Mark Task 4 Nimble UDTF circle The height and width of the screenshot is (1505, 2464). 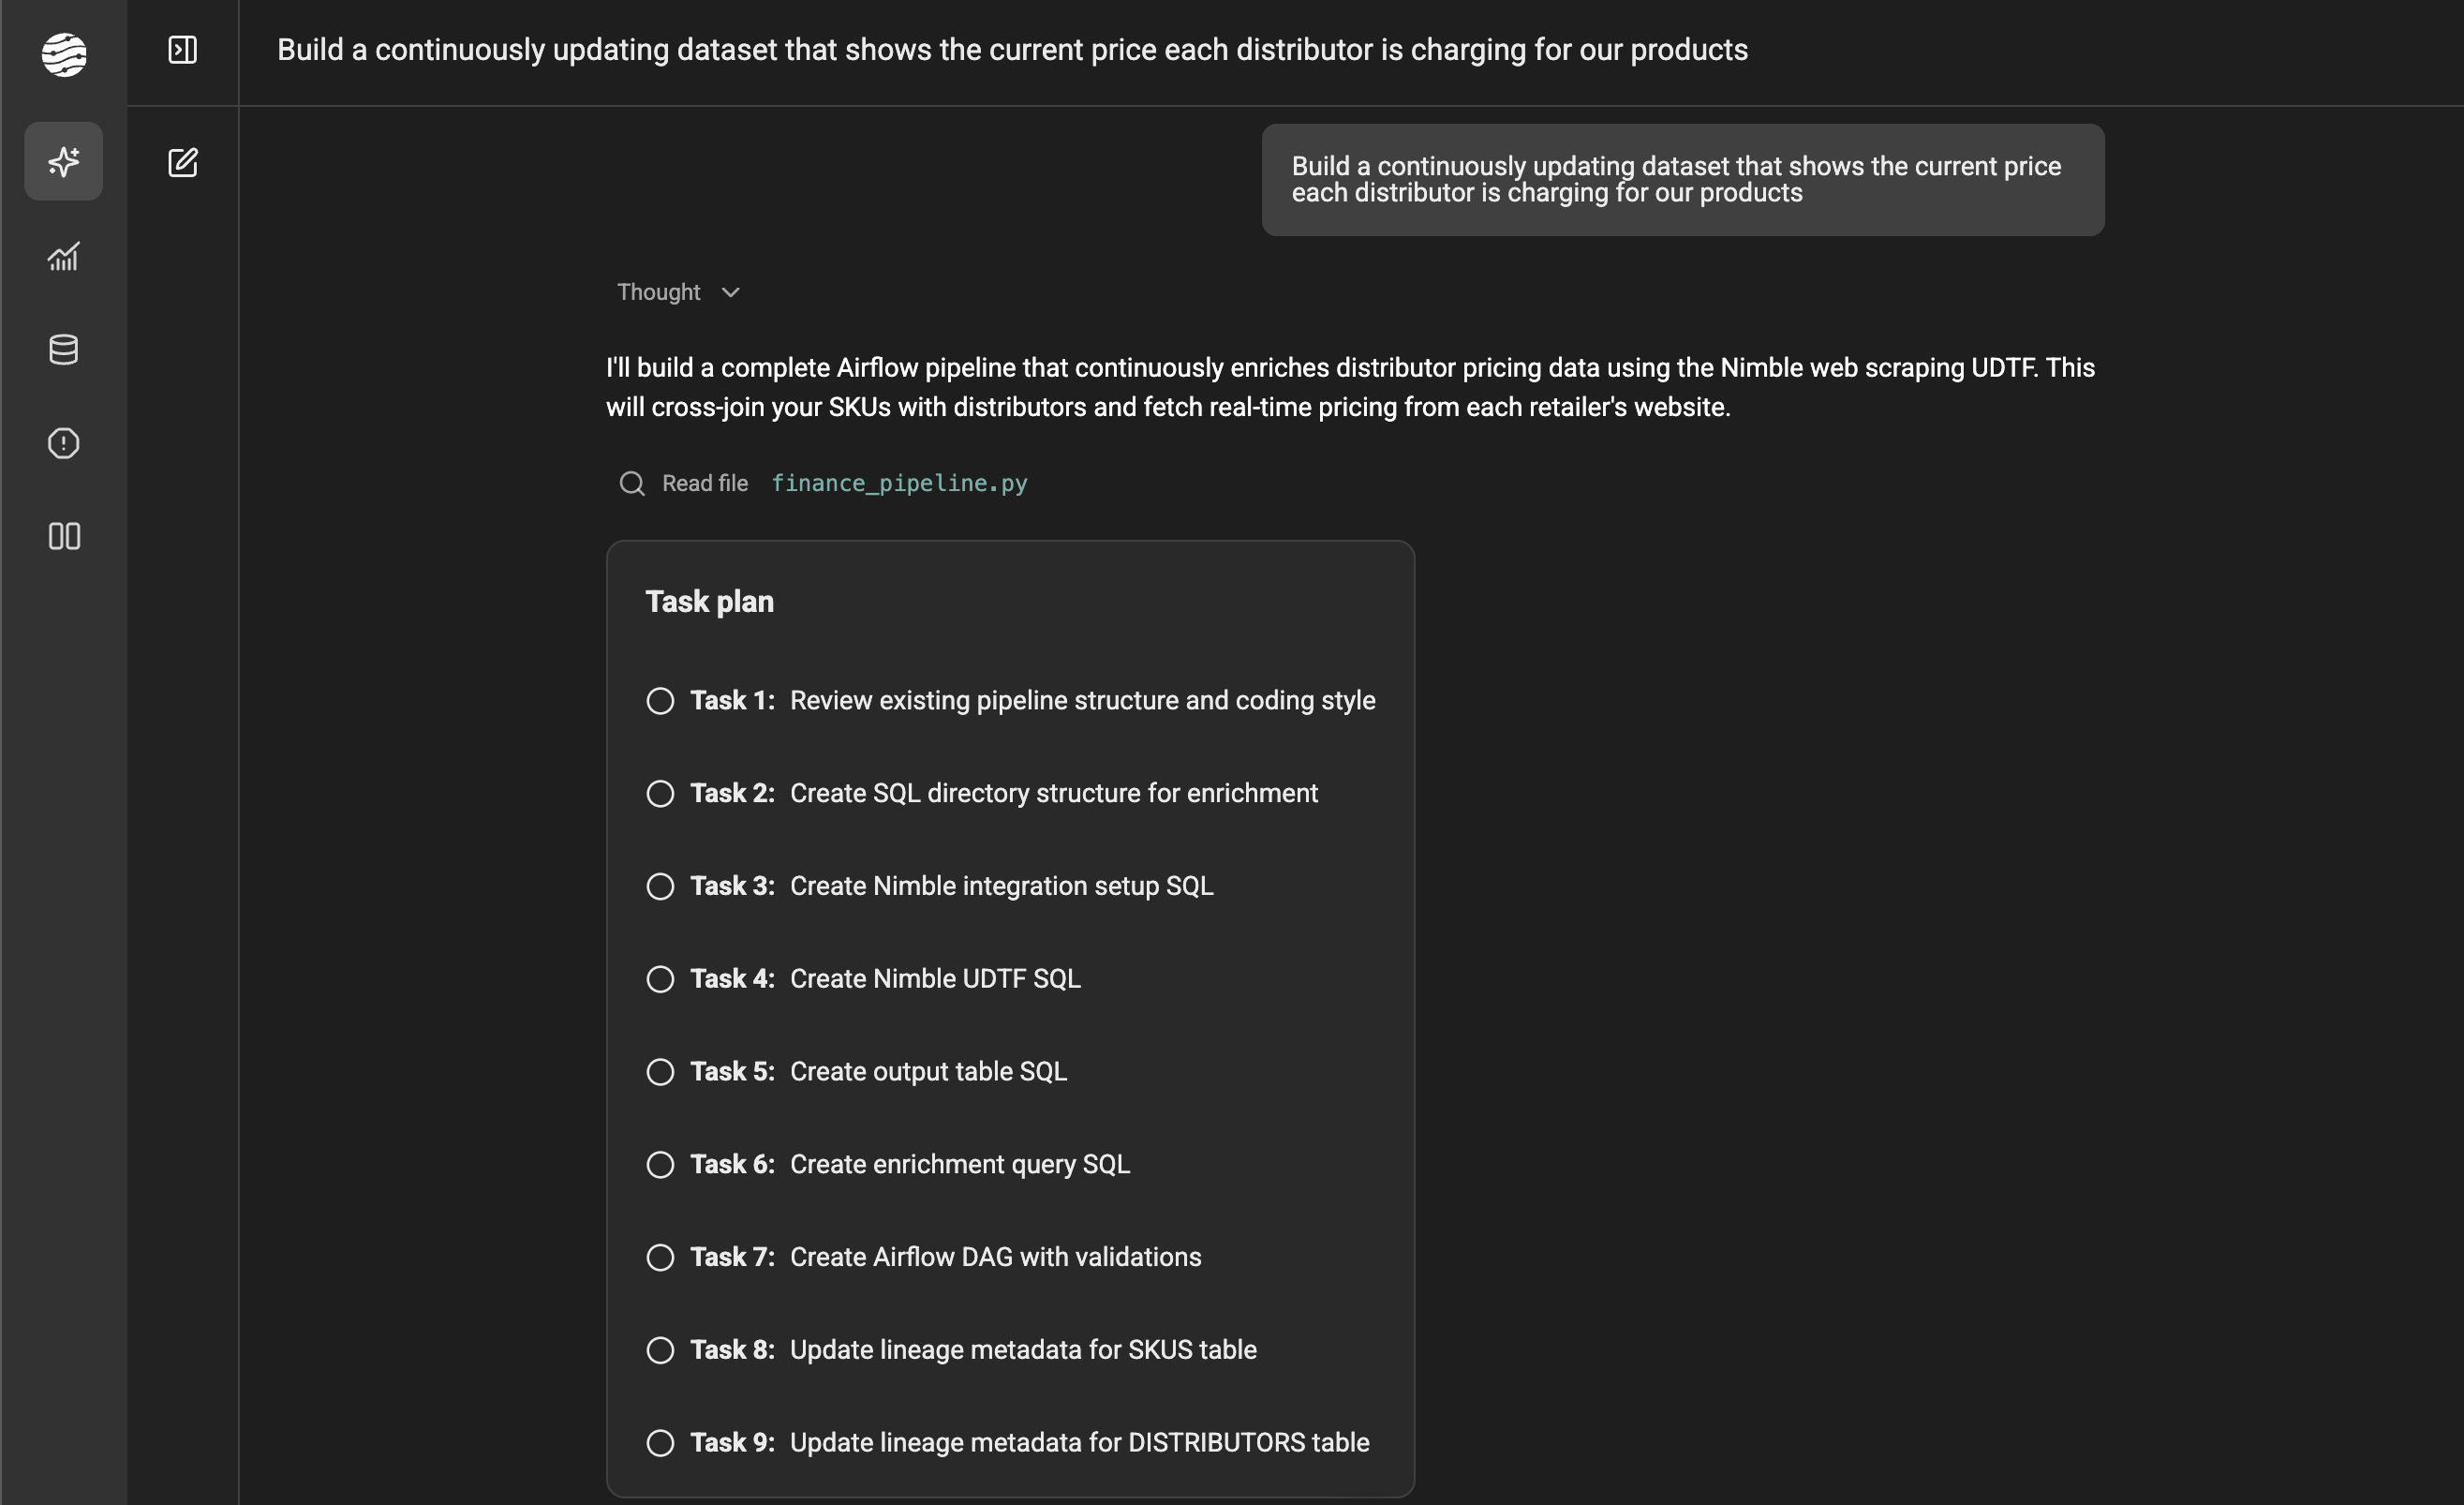click(660, 979)
